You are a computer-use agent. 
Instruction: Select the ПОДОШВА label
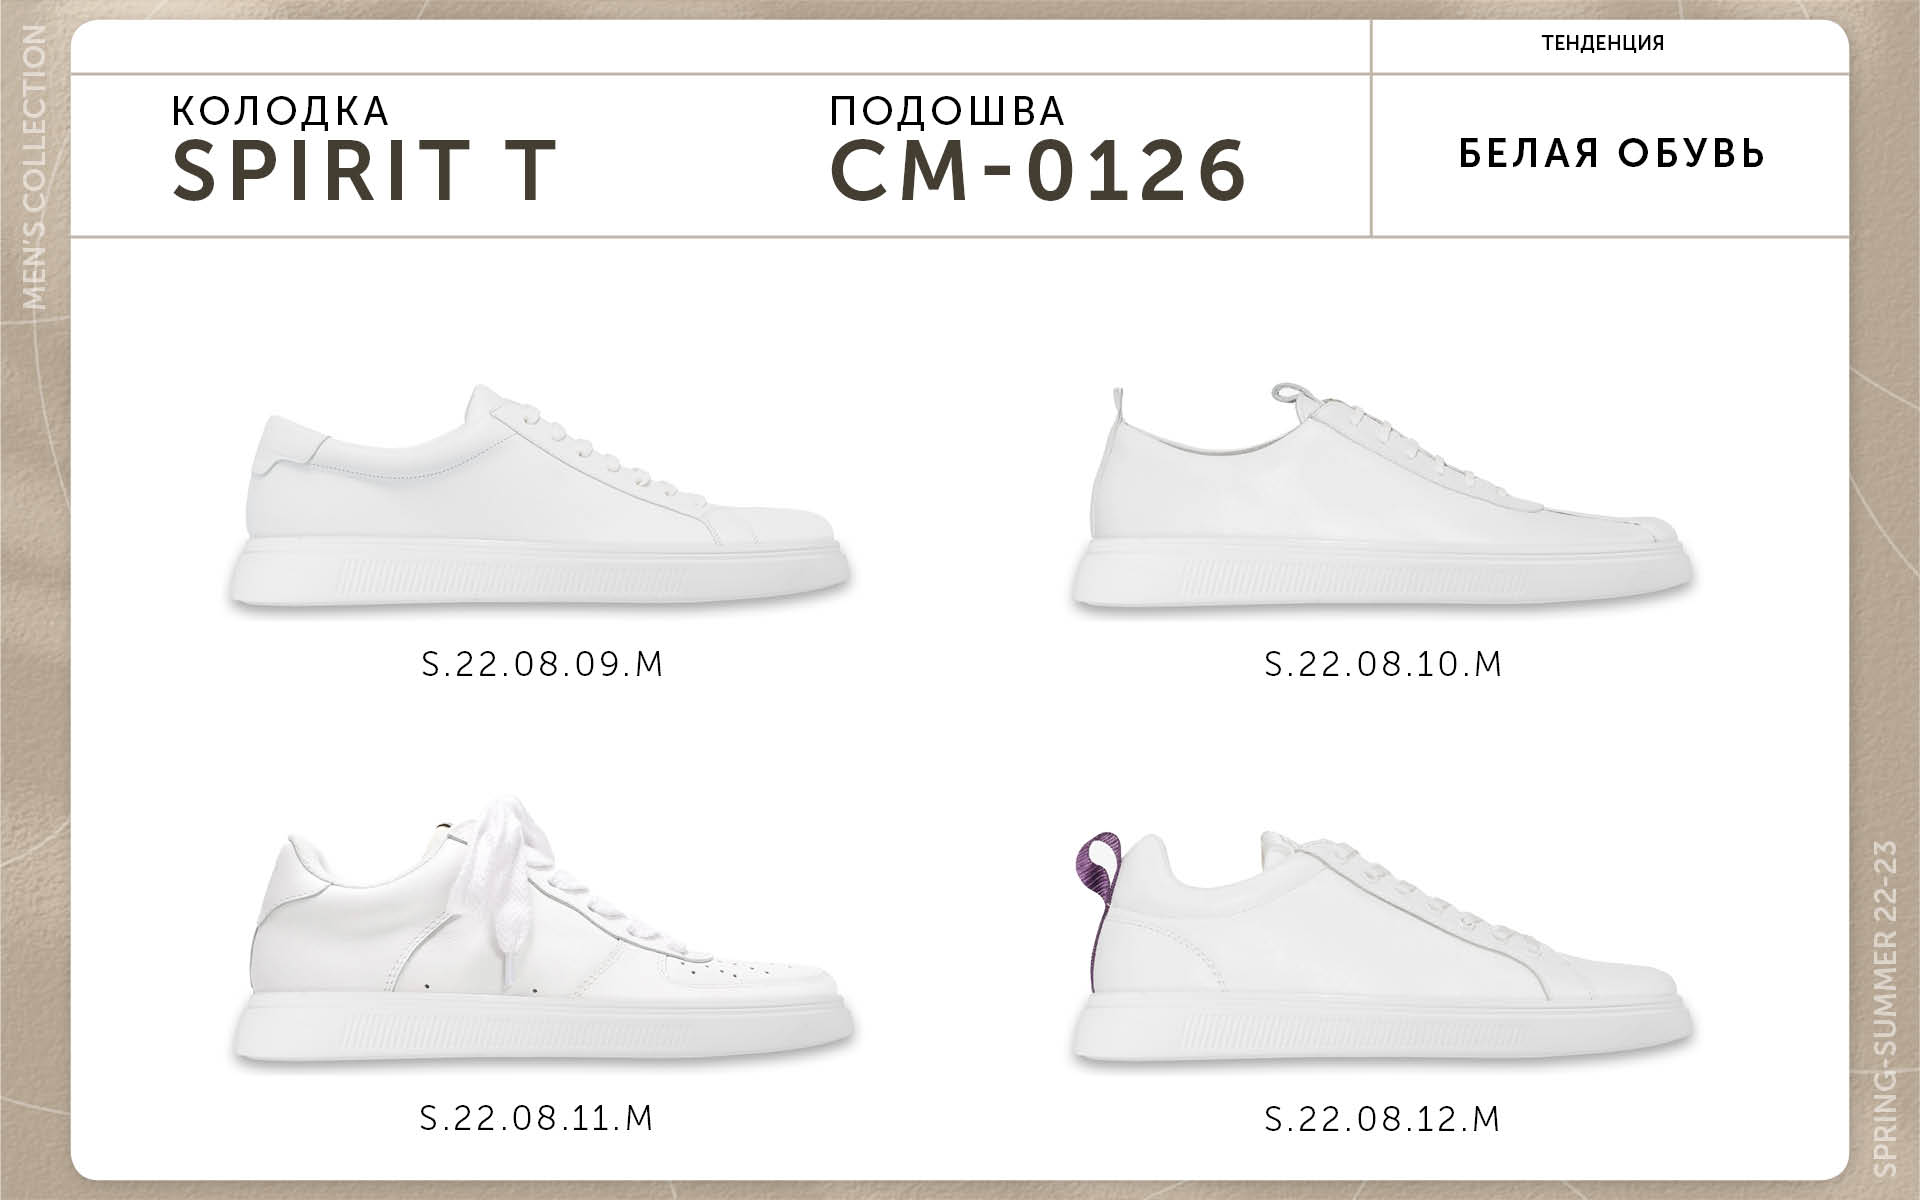[x=948, y=111]
